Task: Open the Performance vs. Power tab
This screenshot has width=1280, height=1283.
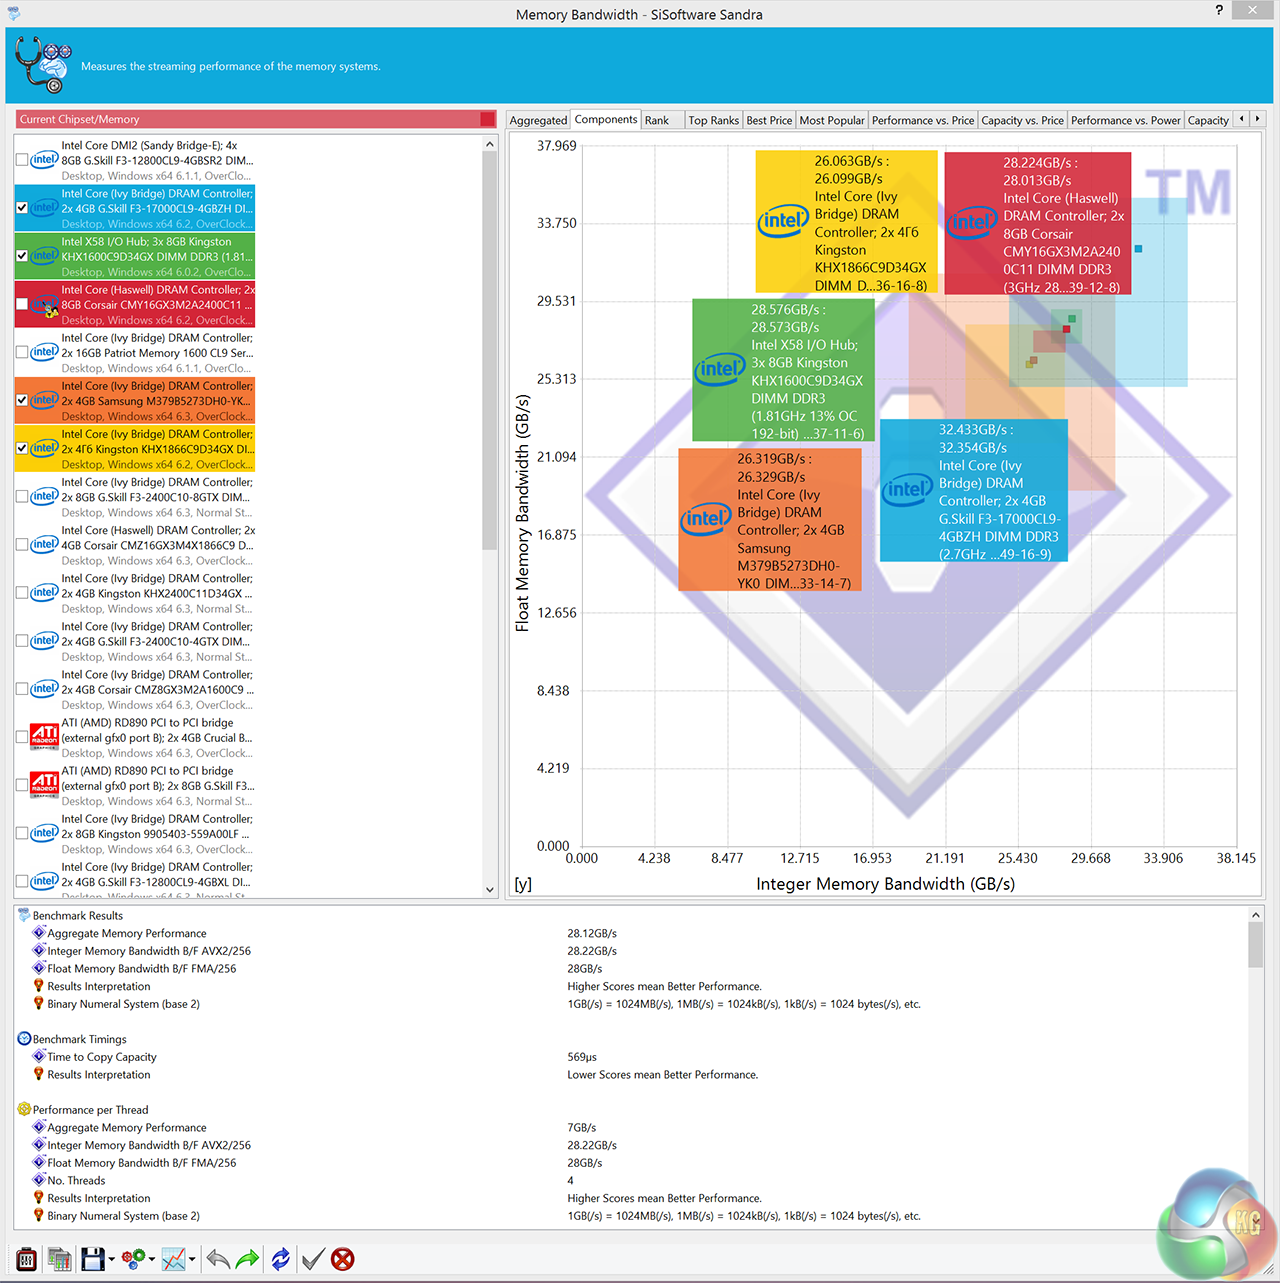Action: (1126, 120)
